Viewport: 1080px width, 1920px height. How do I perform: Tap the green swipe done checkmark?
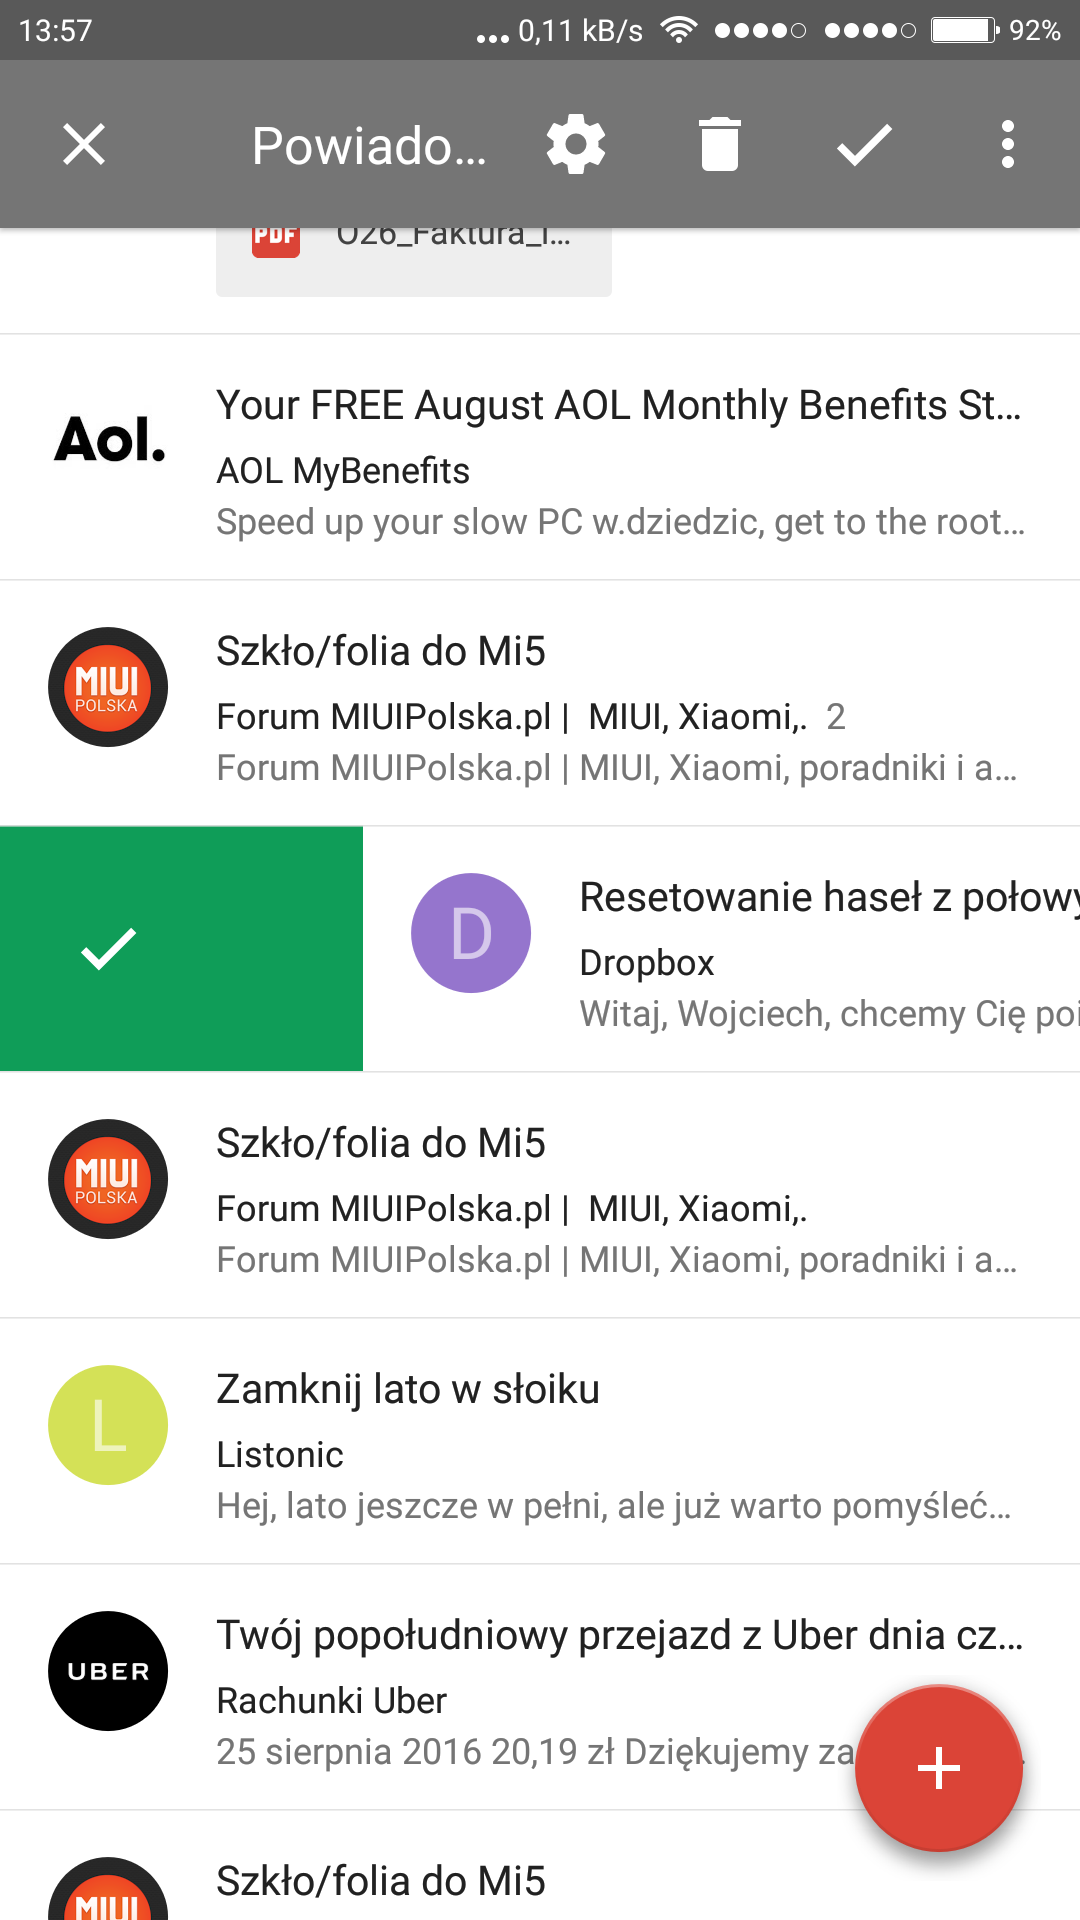pyautogui.click(x=108, y=949)
